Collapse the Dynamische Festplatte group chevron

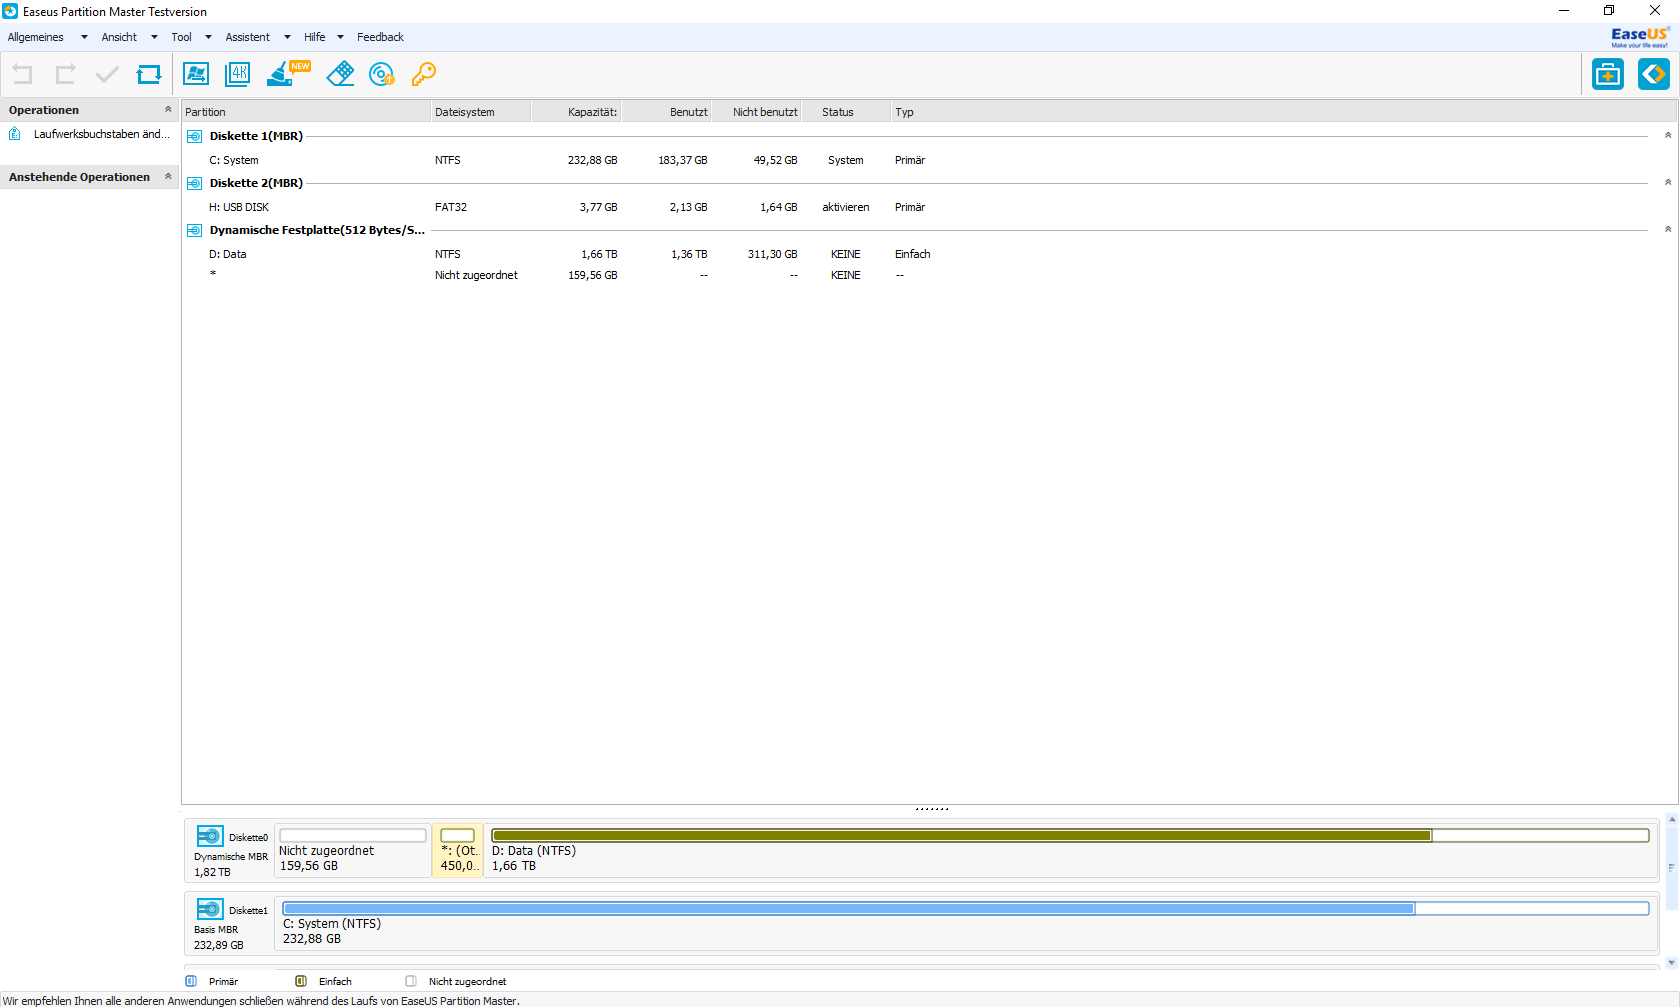point(1668,229)
